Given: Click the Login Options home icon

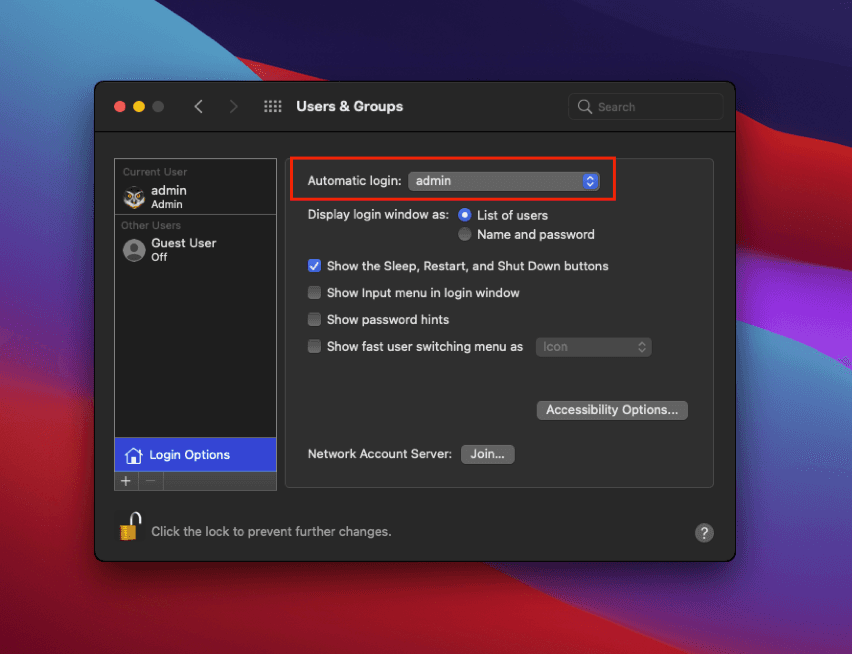Looking at the screenshot, I should click(133, 455).
